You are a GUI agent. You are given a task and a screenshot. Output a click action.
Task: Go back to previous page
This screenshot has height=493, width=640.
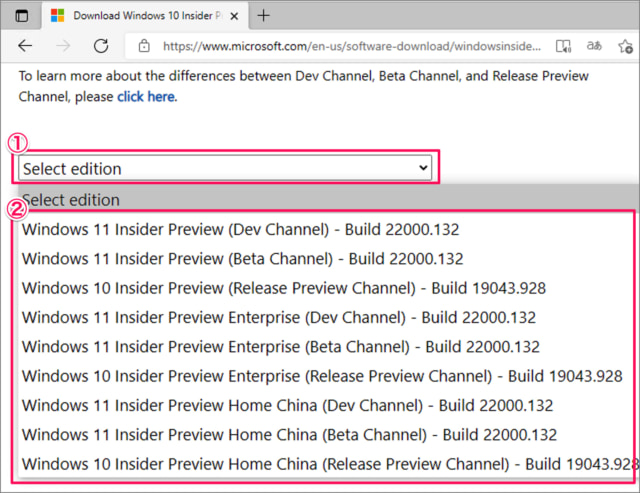click(25, 46)
